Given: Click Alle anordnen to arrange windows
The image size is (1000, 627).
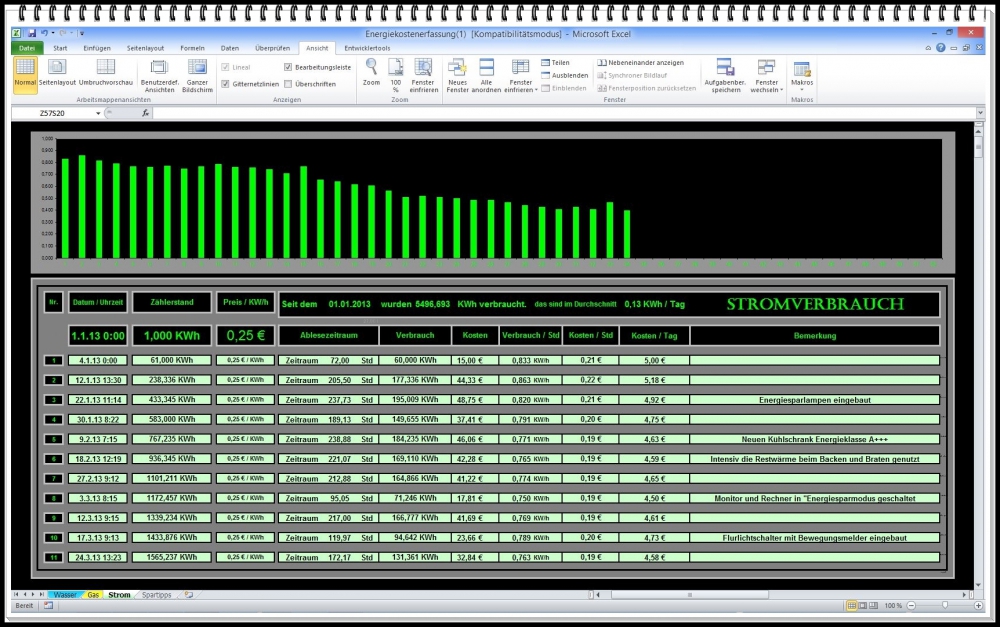Looking at the screenshot, I should (x=486, y=72).
